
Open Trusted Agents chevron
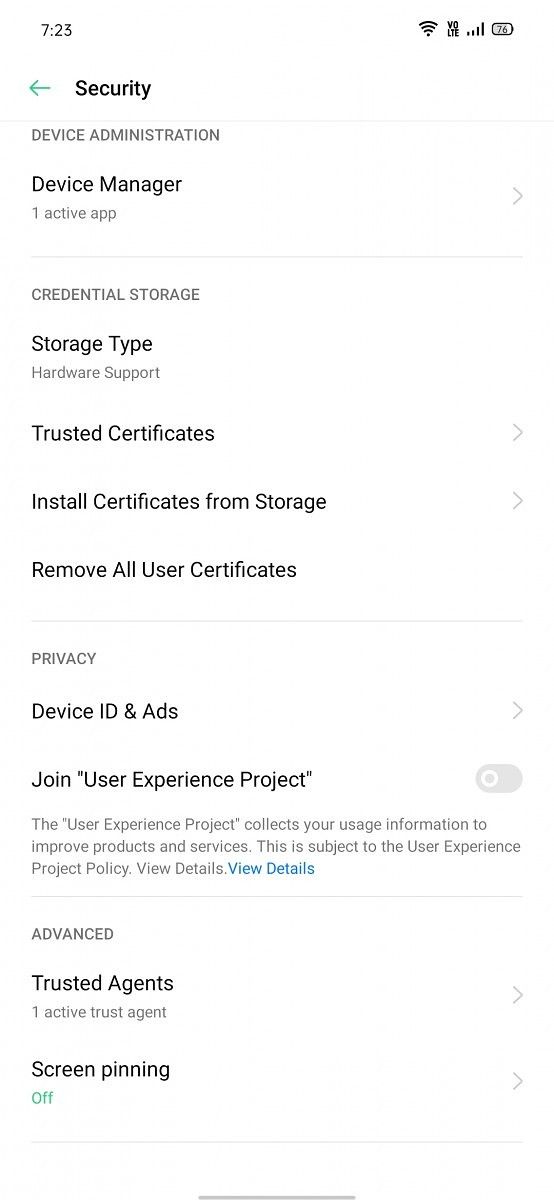pos(517,995)
